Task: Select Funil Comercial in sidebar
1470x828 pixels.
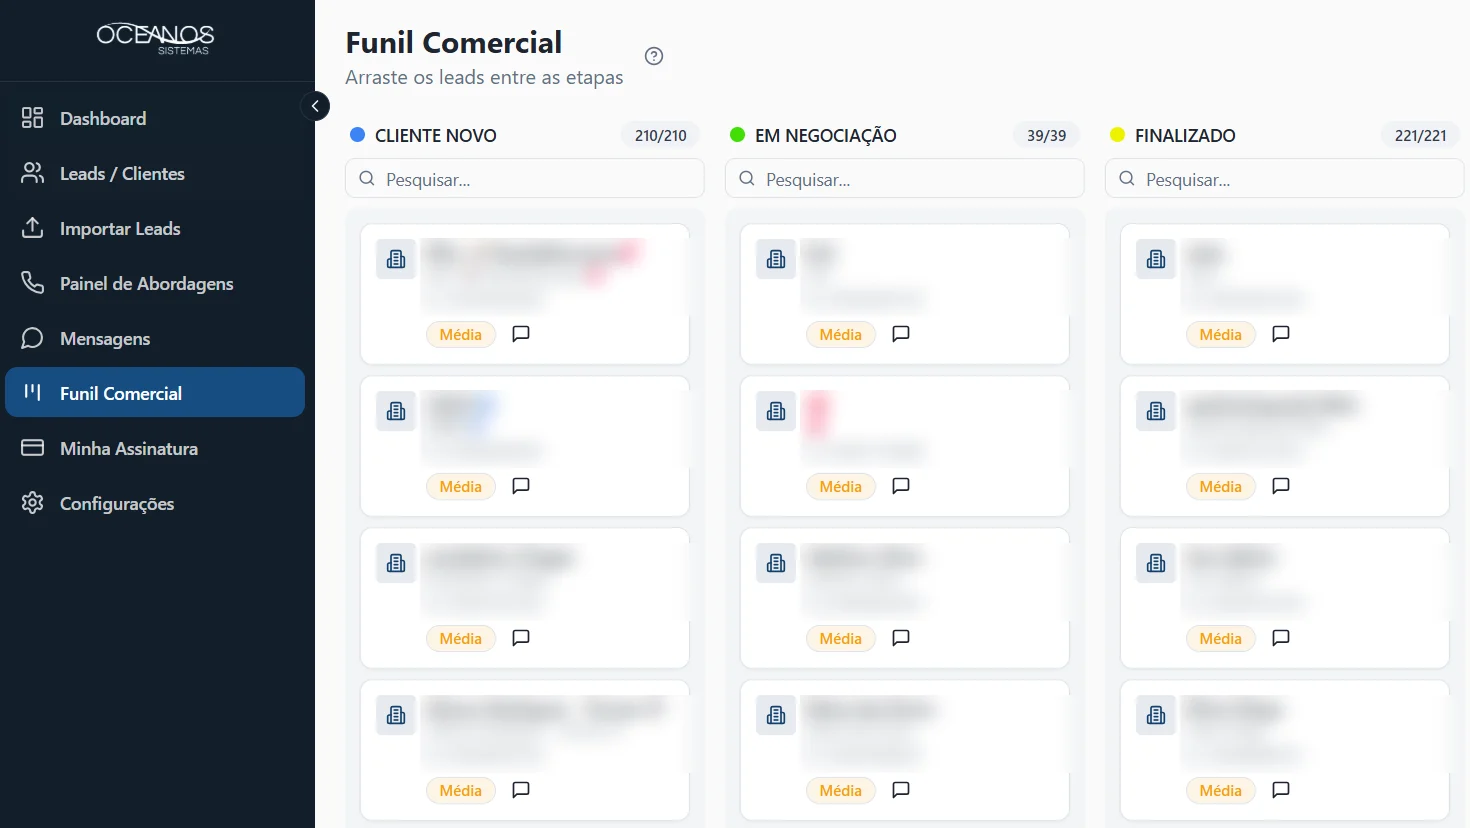Action: point(155,392)
